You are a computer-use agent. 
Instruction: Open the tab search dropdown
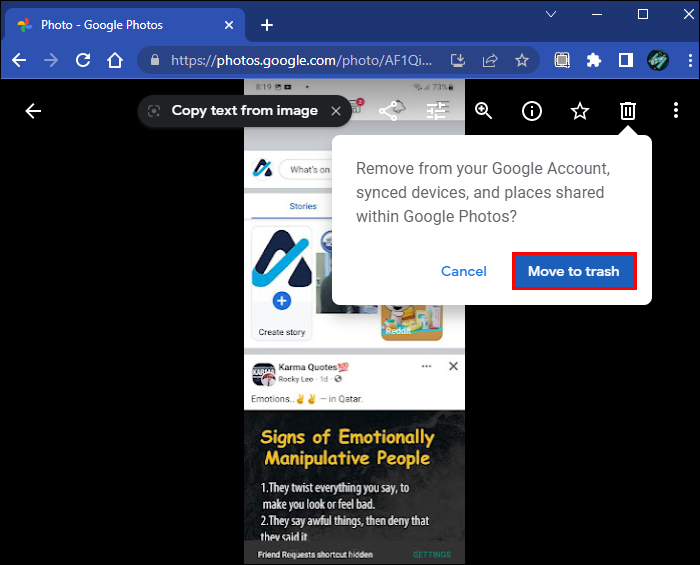[x=551, y=14]
